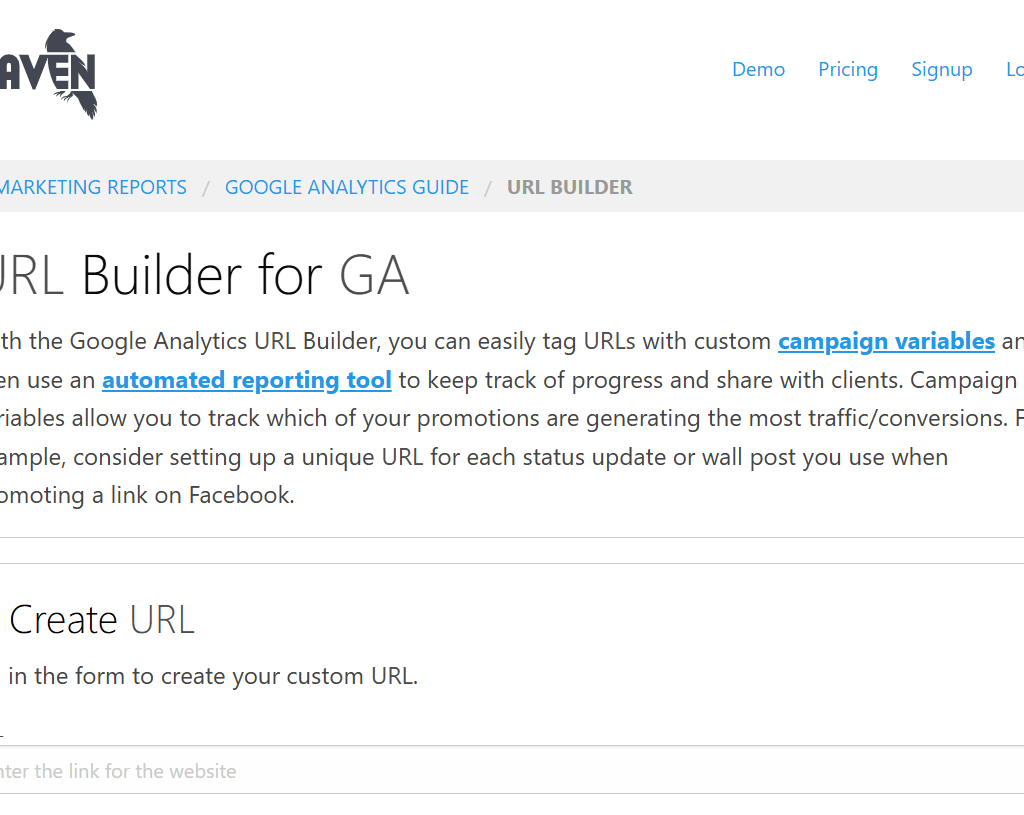Follow the campaign variables hyperlink
Viewport: 1024px width, 815px height.
[x=885, y=341]
